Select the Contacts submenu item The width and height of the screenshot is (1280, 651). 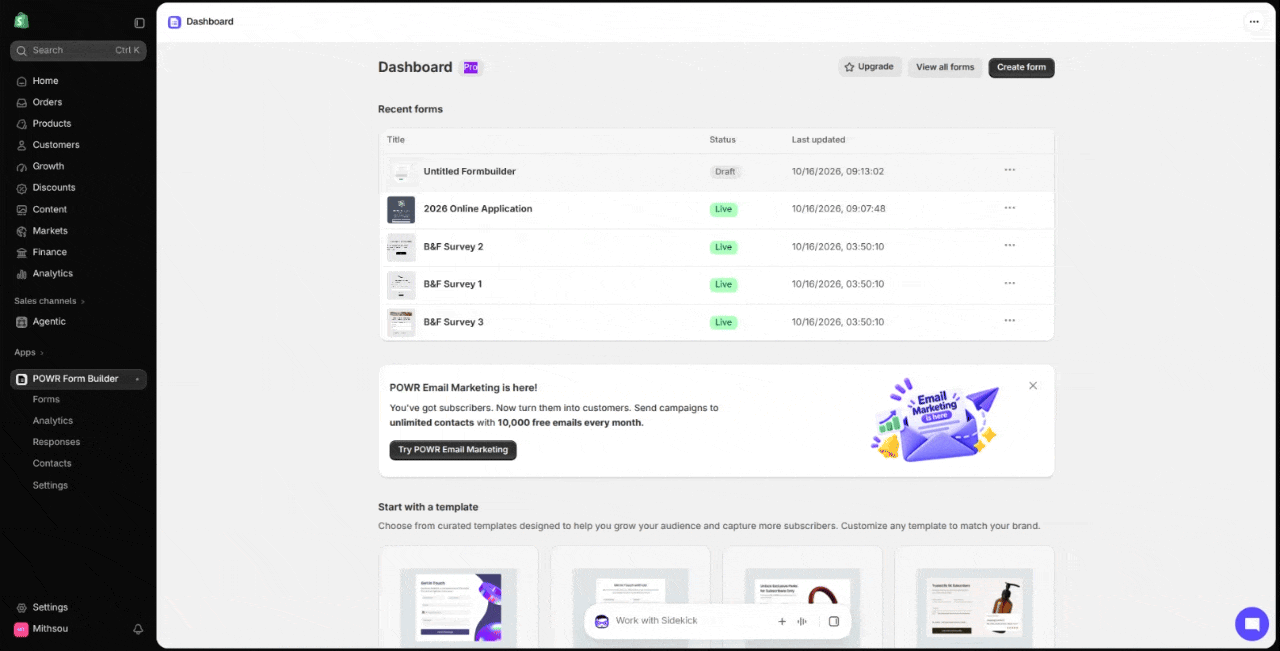point(52,464)
